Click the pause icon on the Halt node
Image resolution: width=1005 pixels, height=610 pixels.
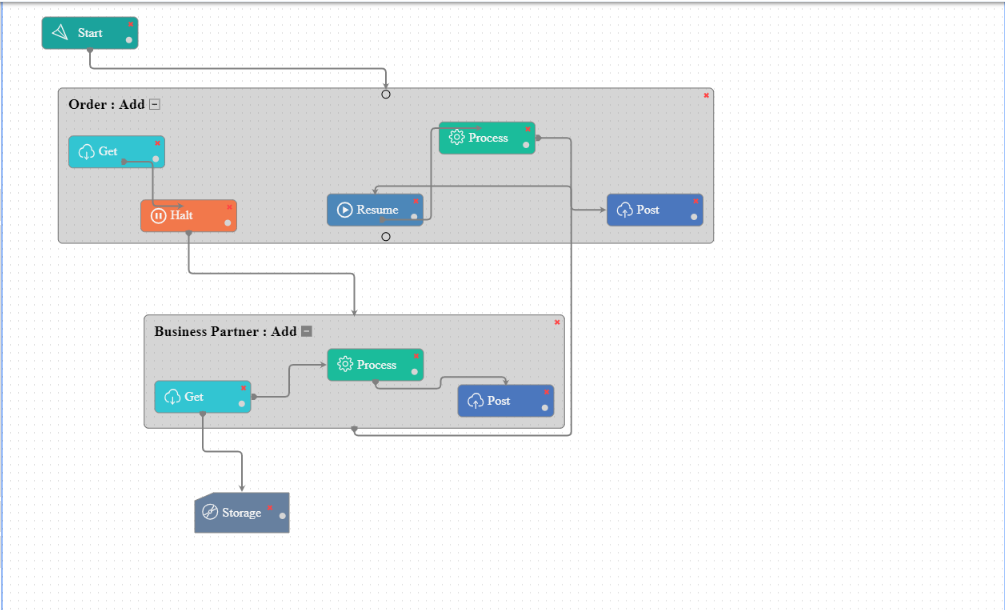[x=158, y=216]
